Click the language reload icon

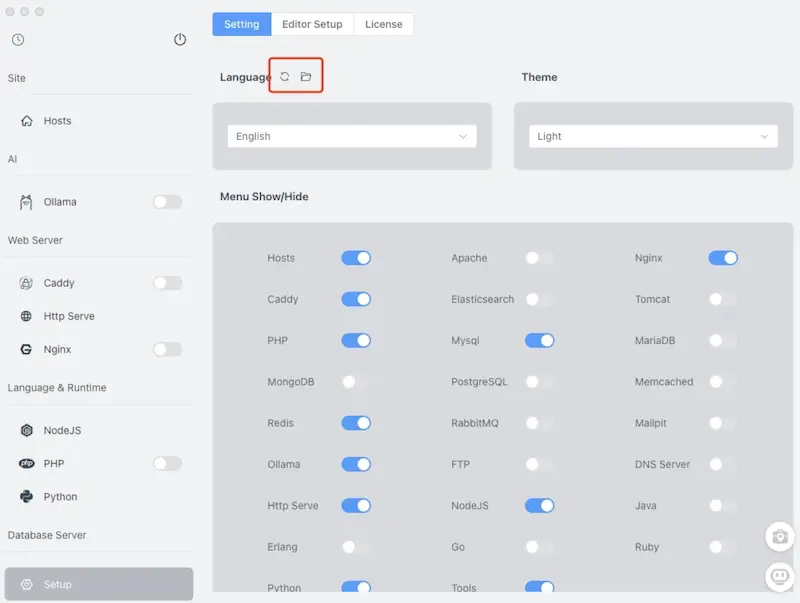pos(285,77)
